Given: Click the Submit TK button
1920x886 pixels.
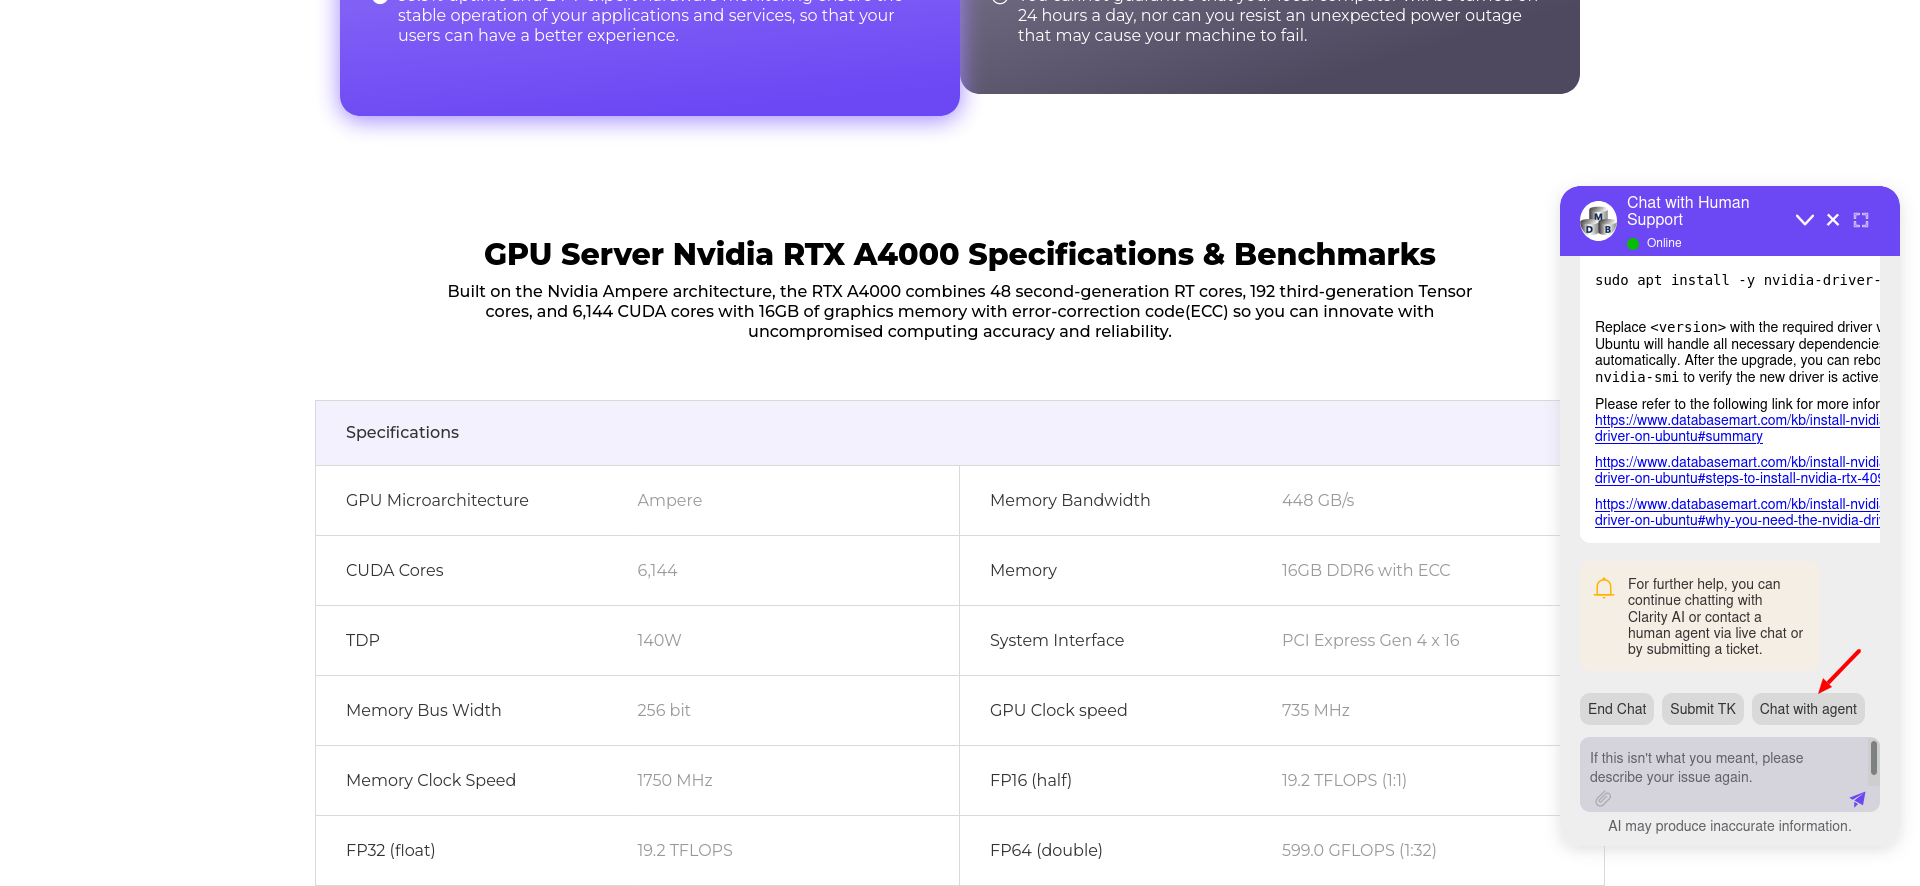Looking at the screenshot, I should tap(1703, 709).
